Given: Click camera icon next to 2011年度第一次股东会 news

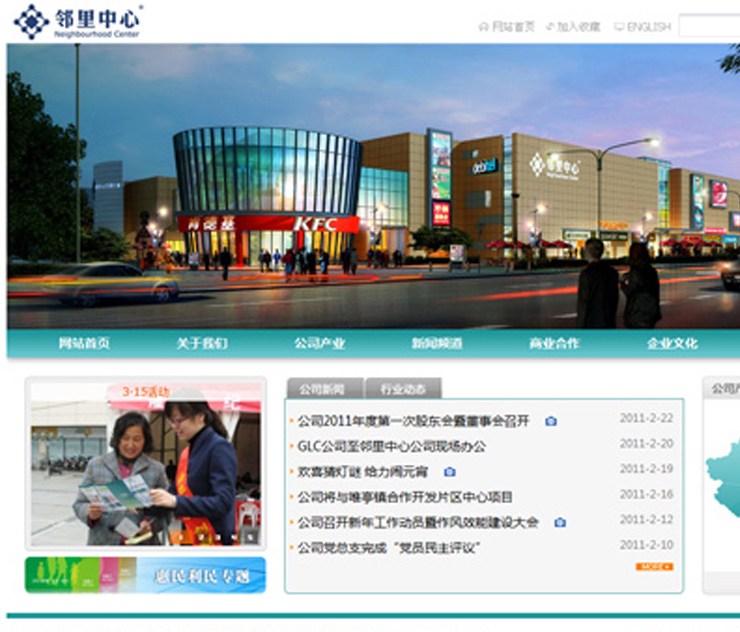Looking at the screenshot, I should 551,421.
